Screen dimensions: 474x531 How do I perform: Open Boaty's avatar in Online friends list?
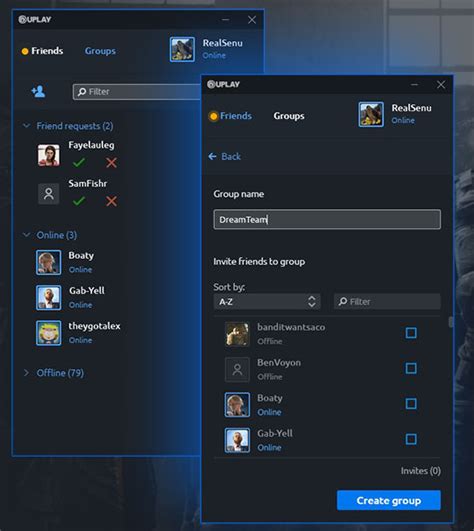49,262
